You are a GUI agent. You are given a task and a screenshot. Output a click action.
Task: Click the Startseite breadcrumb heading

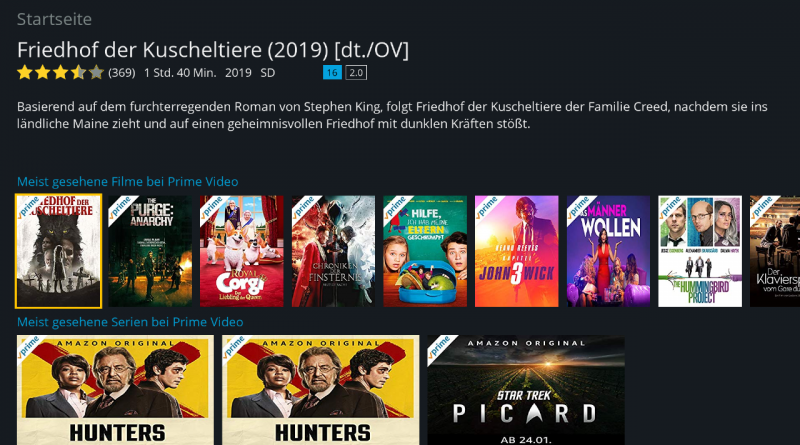pyautogui.click(x=54, y=19)
